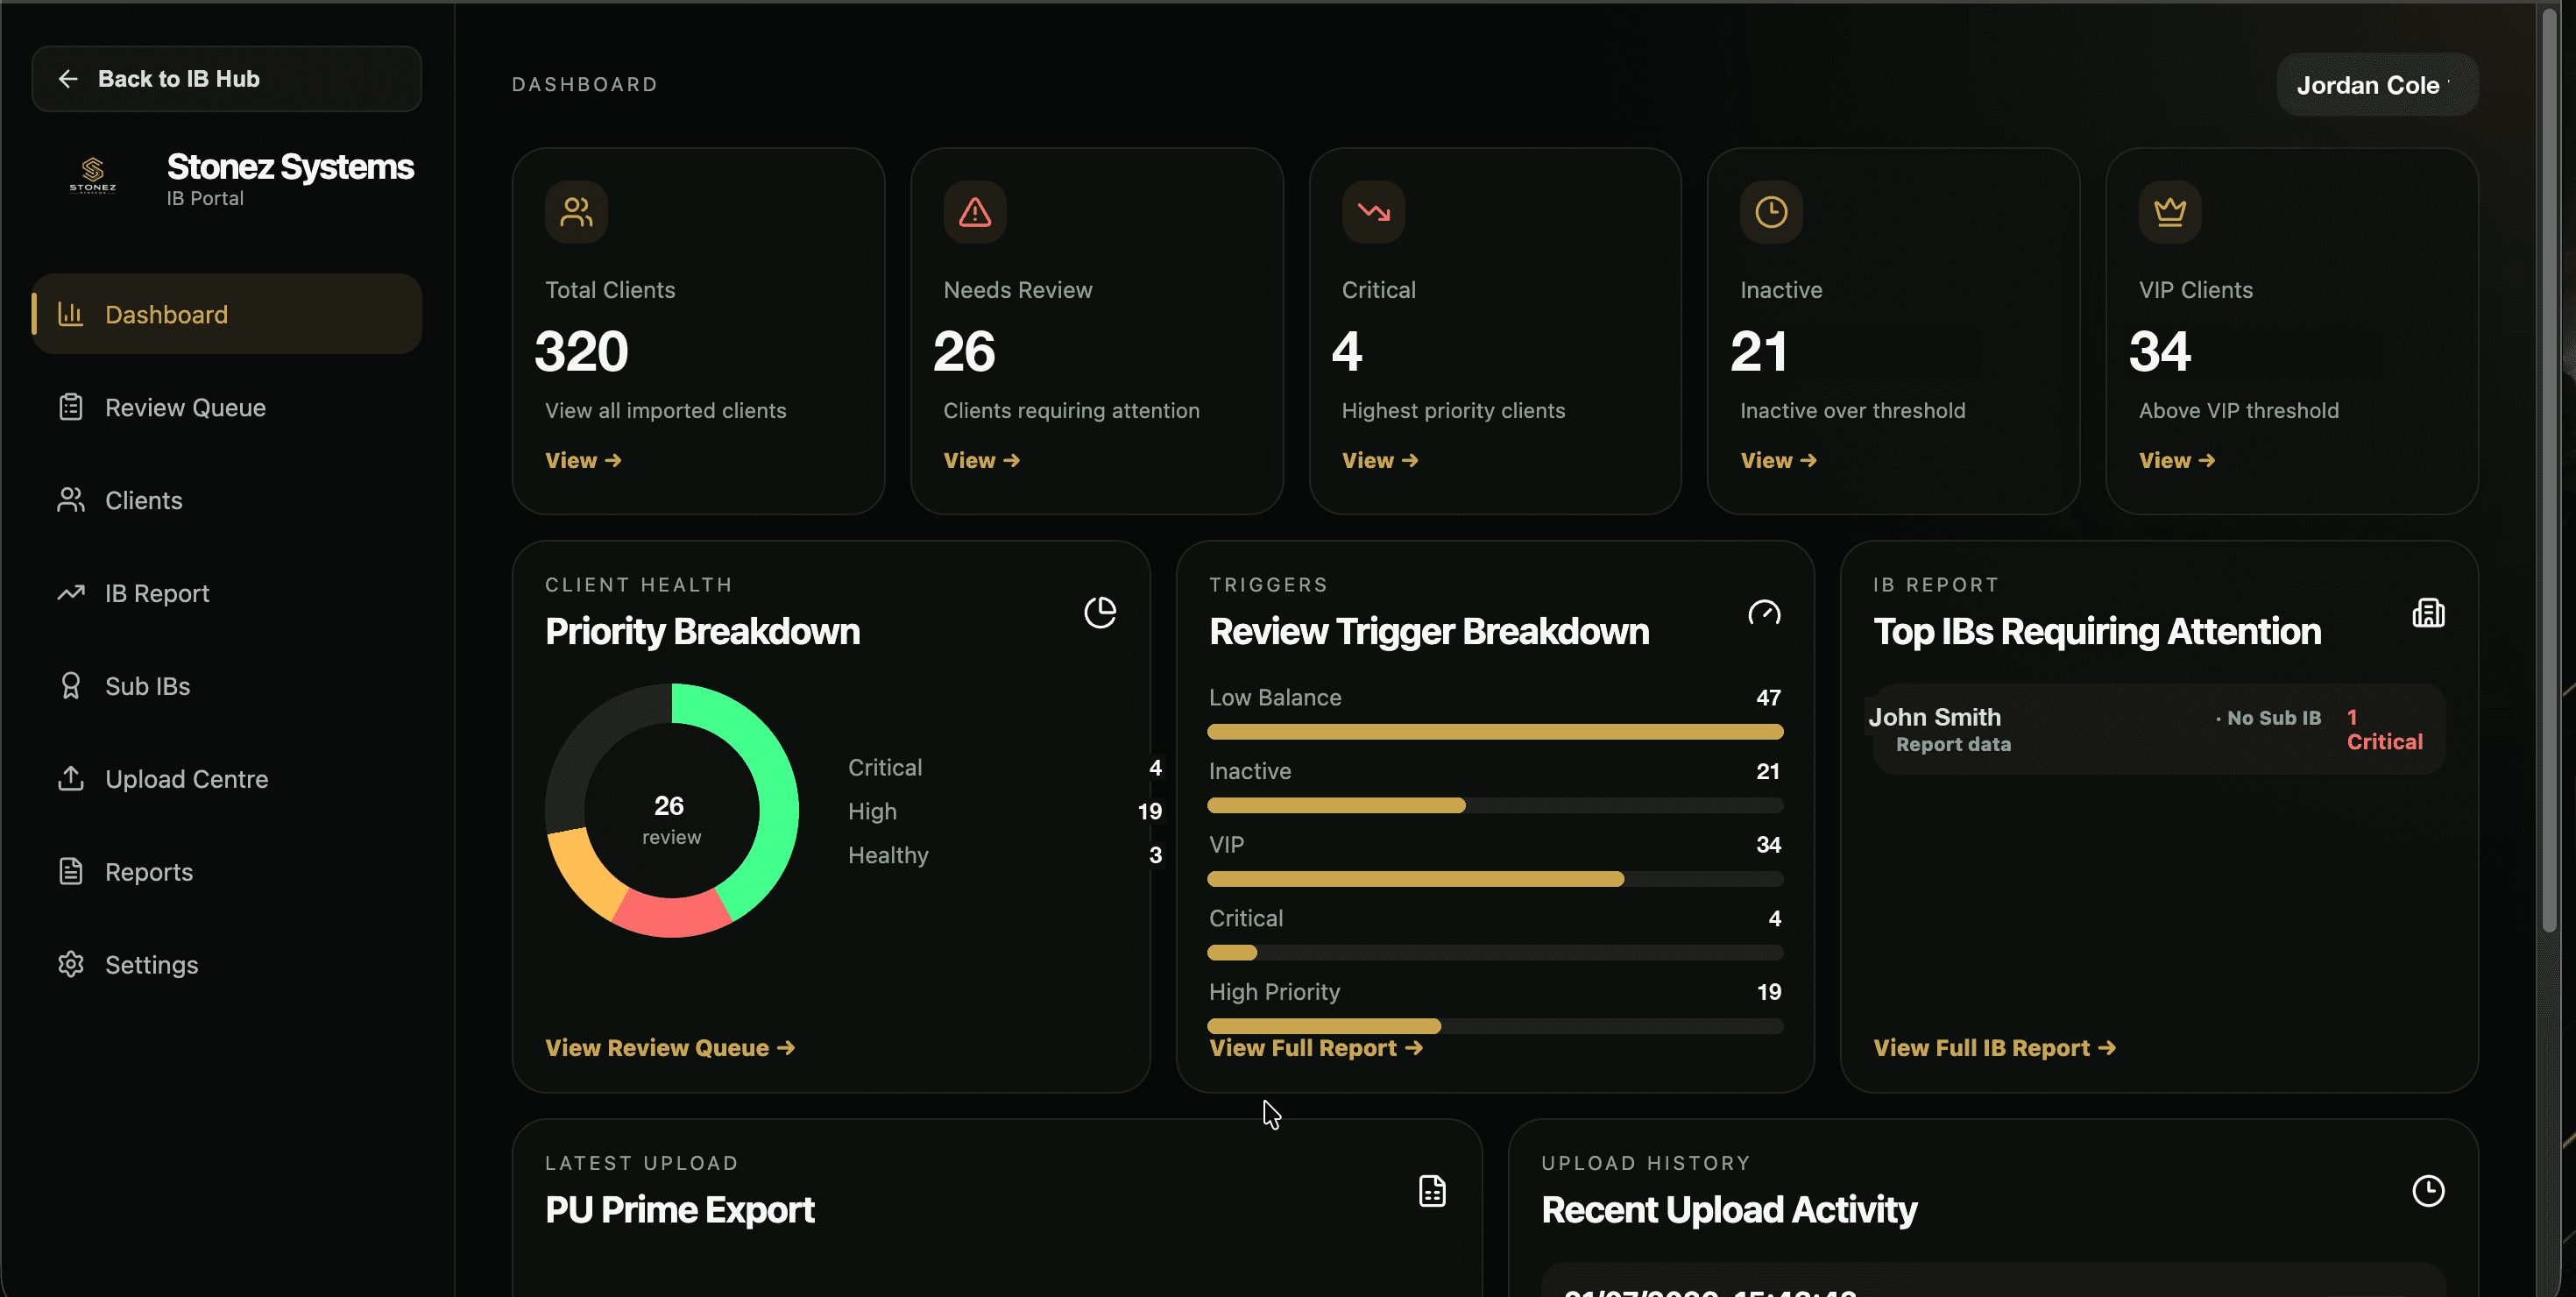Click the Top IBs building icon
Image resolution: width=2576 pixels, height=1297 pixels.
[2428, 612]
